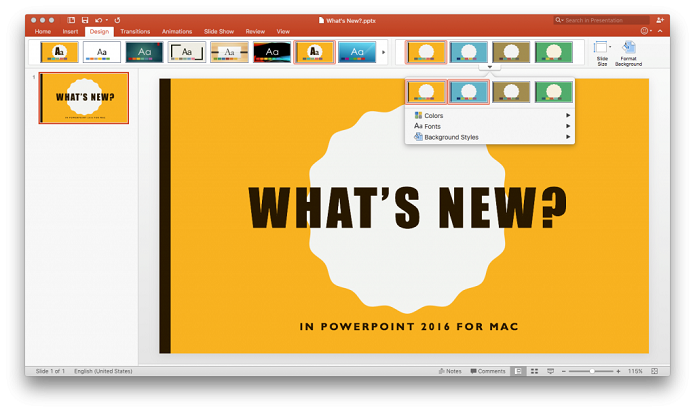Open the Background Styles submenu
This screenshot has width=695, height=412.
490,137
